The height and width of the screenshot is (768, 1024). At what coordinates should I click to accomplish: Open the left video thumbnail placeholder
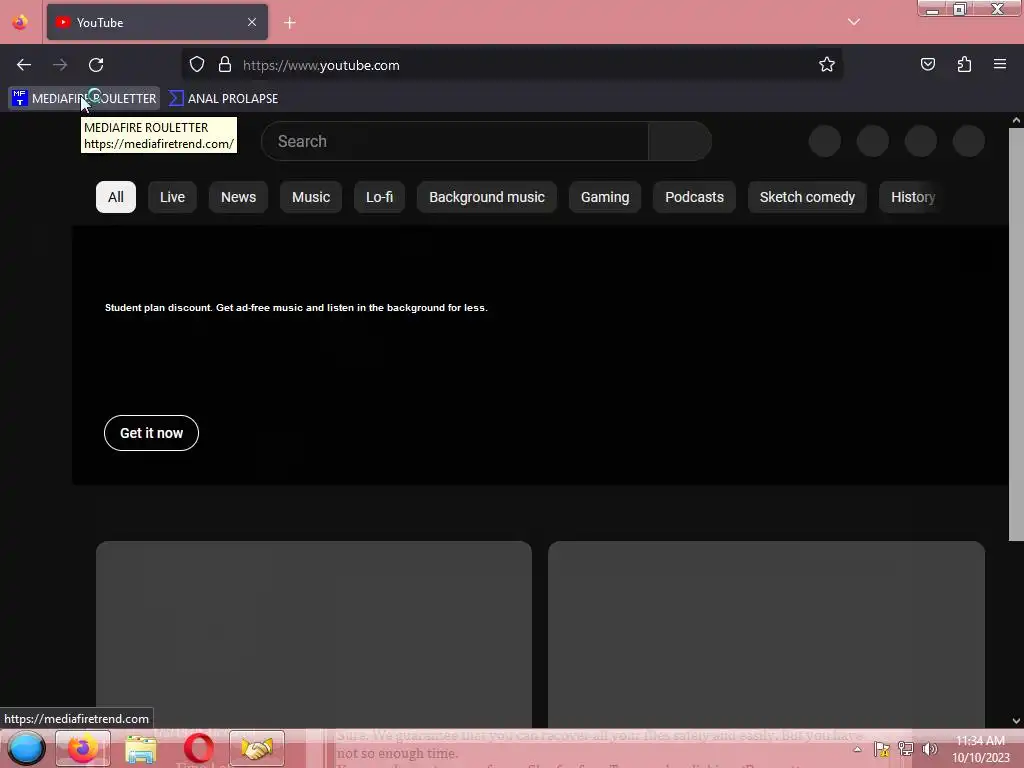point(313,634)
